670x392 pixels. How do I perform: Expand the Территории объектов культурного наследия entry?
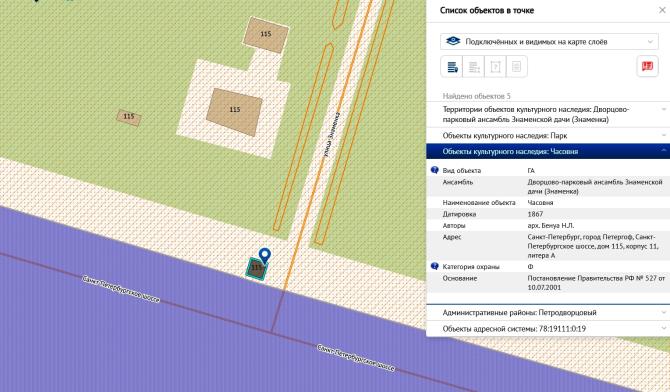[548, 114]
